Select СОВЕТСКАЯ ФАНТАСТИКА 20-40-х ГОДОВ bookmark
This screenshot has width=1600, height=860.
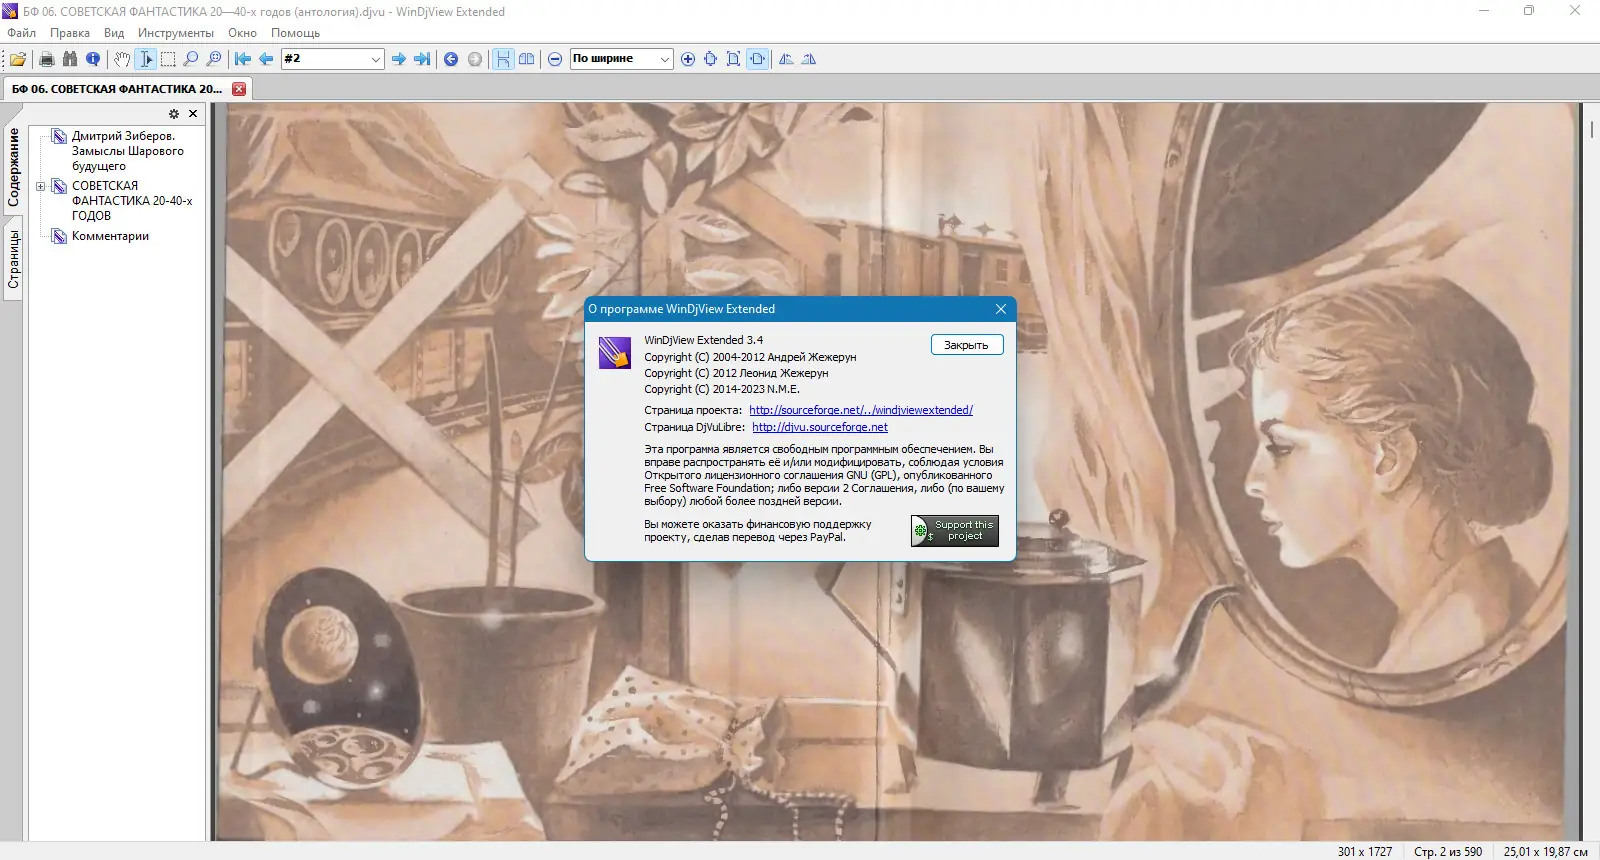pos(132,201)
